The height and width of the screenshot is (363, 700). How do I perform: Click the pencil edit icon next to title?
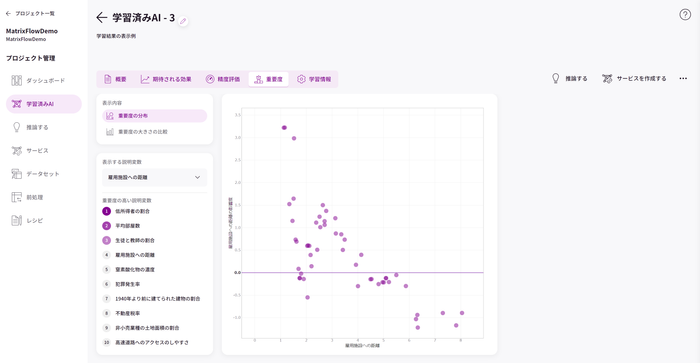click(183, 21)
